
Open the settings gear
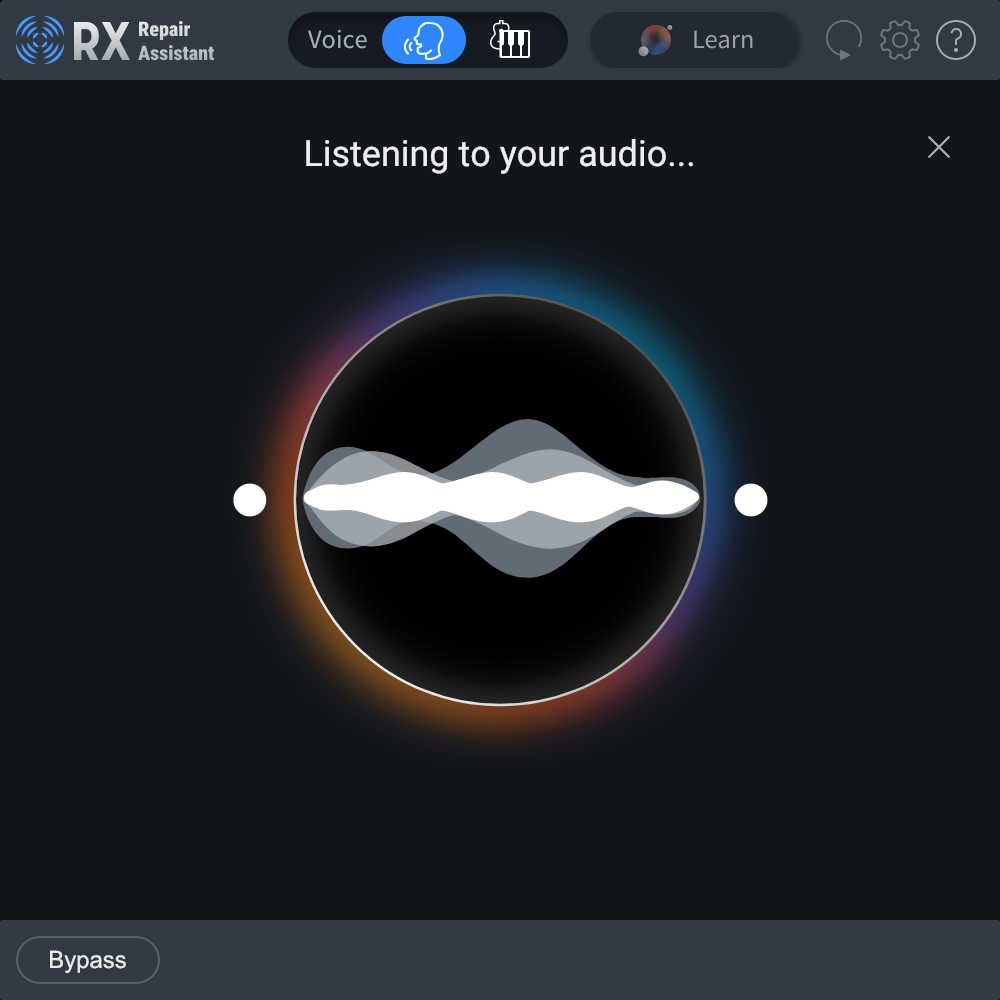[899, 40]
